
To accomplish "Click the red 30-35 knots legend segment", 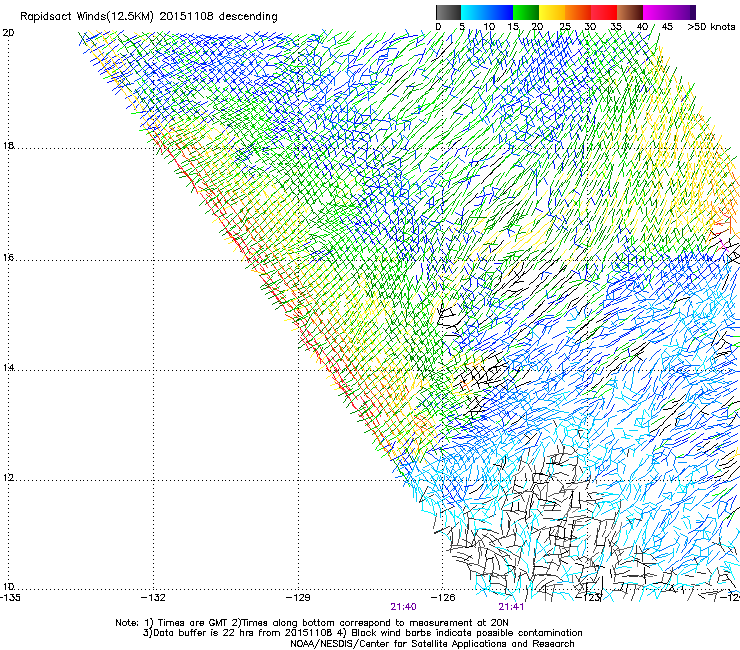I will click(604, 12).
